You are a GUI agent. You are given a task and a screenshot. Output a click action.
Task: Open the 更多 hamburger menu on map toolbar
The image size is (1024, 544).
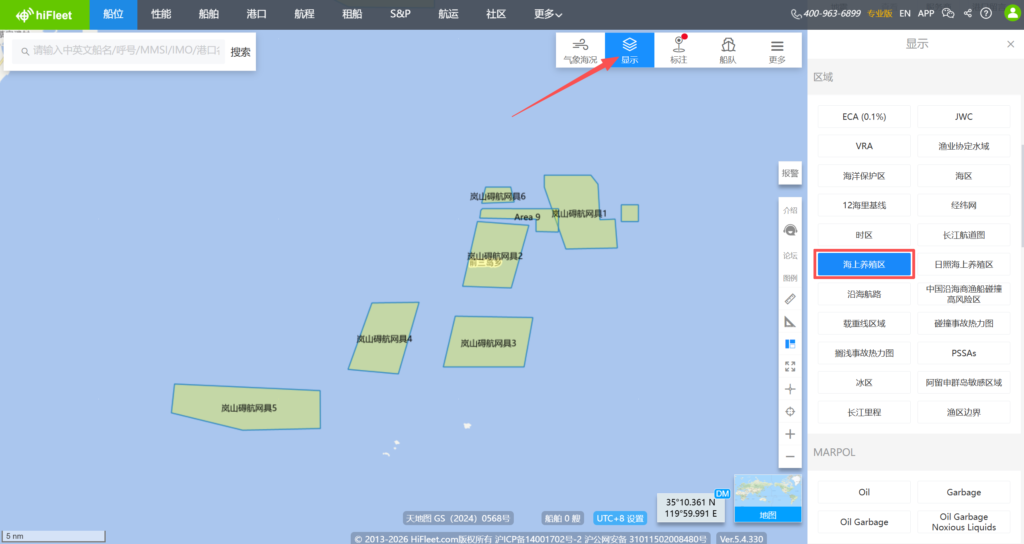point(777,50)
